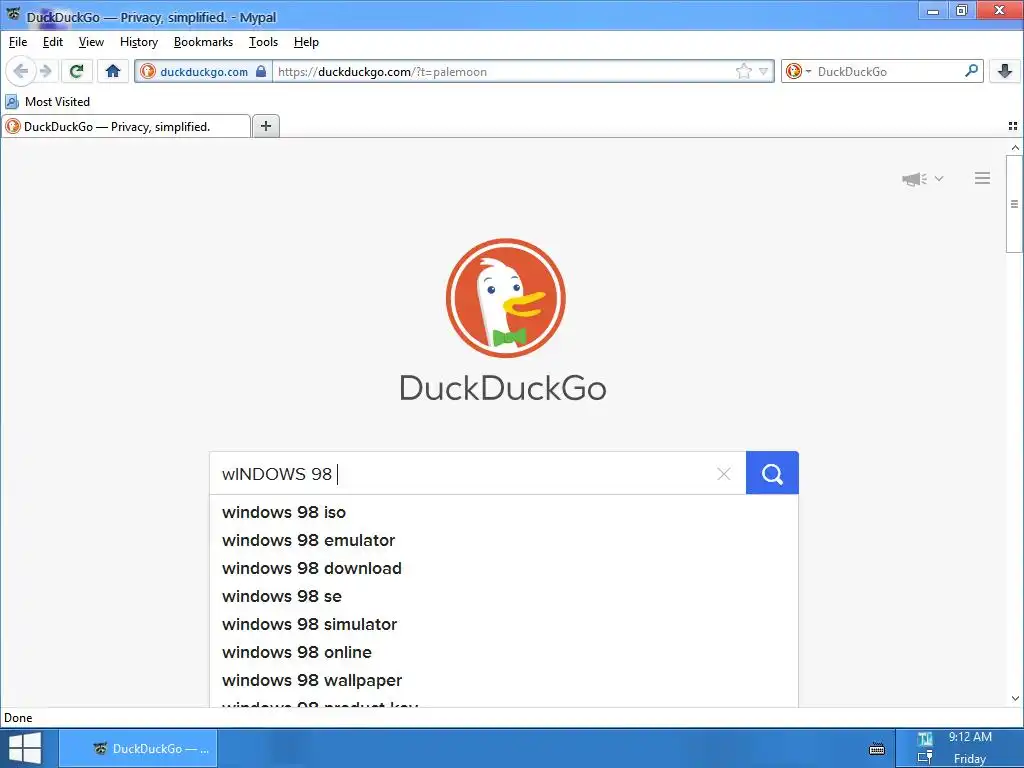Click the URL address bar field
1024x768 pixels.
(x=503, y=71)
